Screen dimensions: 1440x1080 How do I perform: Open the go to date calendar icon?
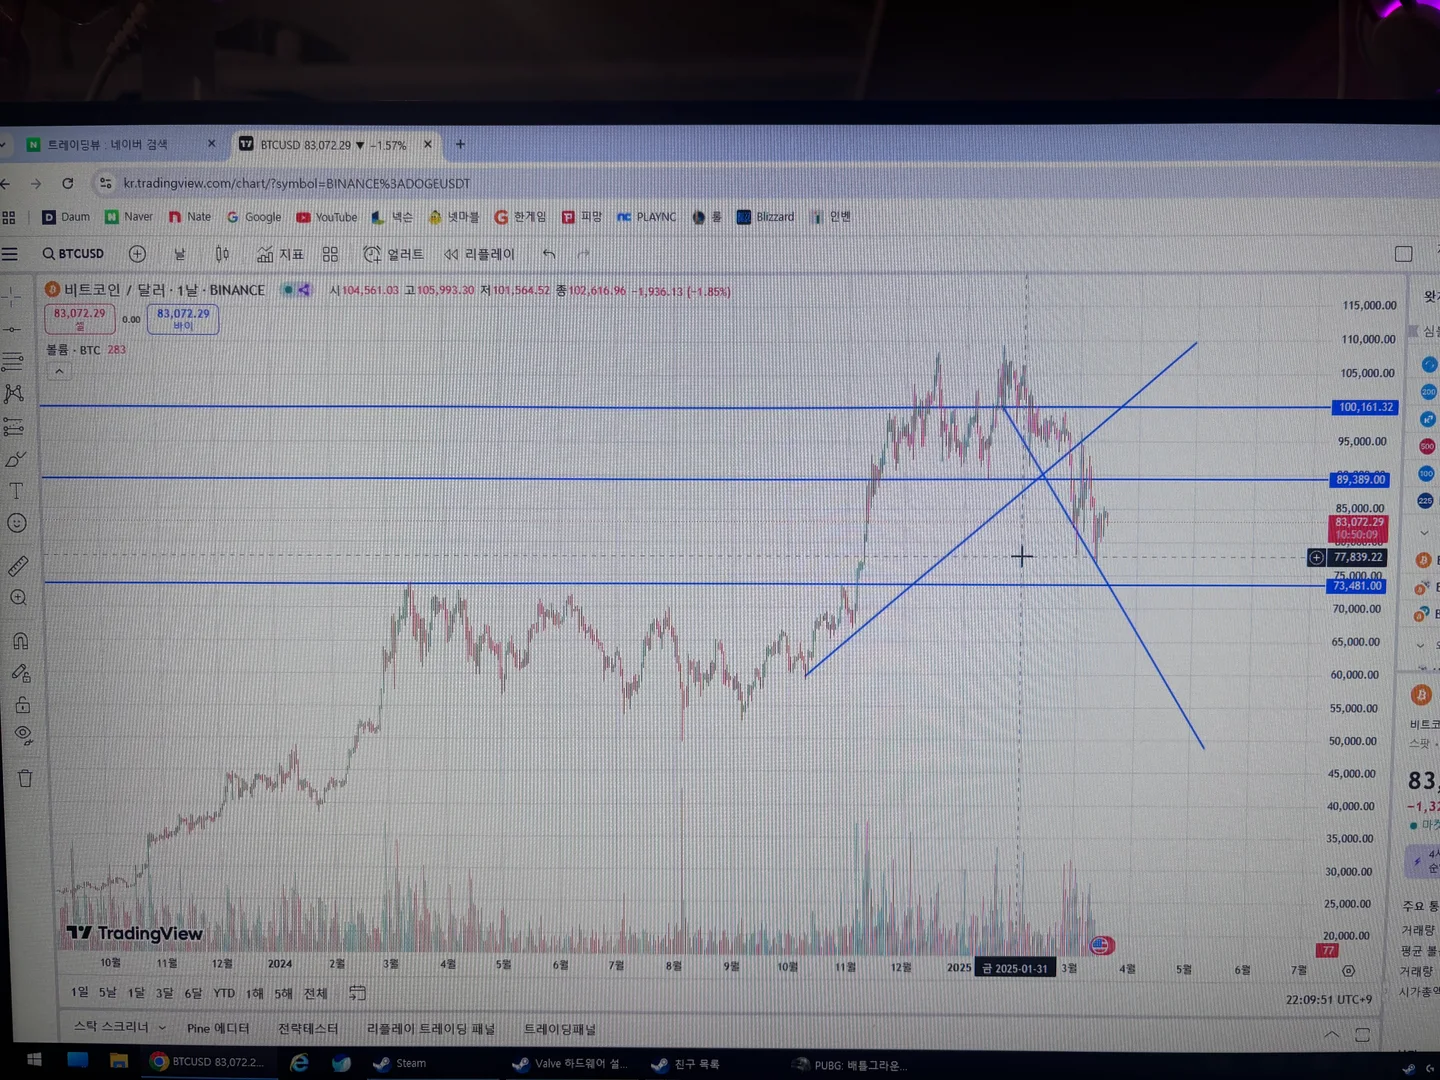[357, 993]
